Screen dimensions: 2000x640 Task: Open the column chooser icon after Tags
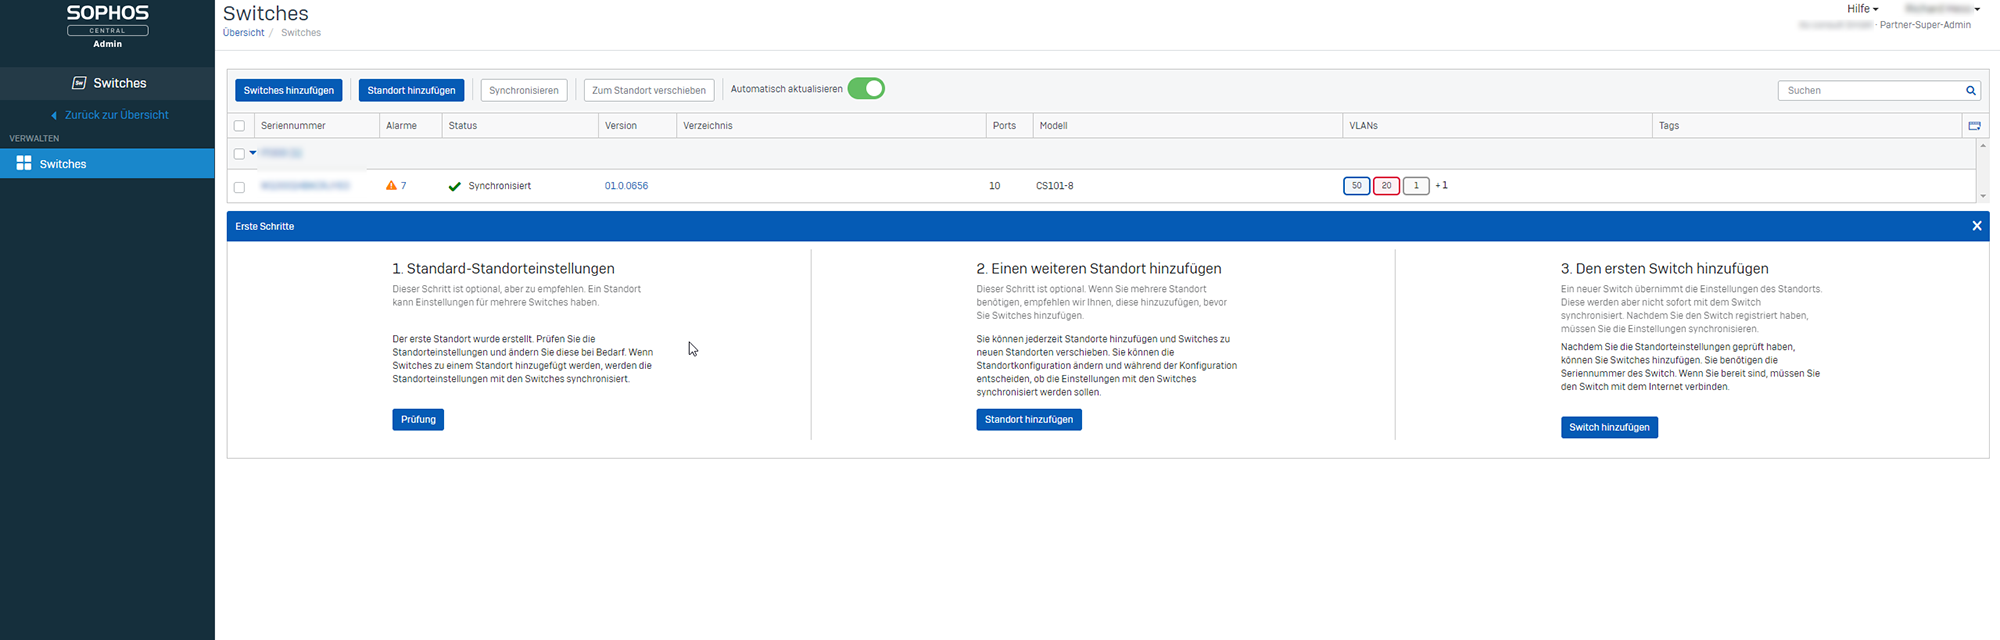pos(1974,126)
